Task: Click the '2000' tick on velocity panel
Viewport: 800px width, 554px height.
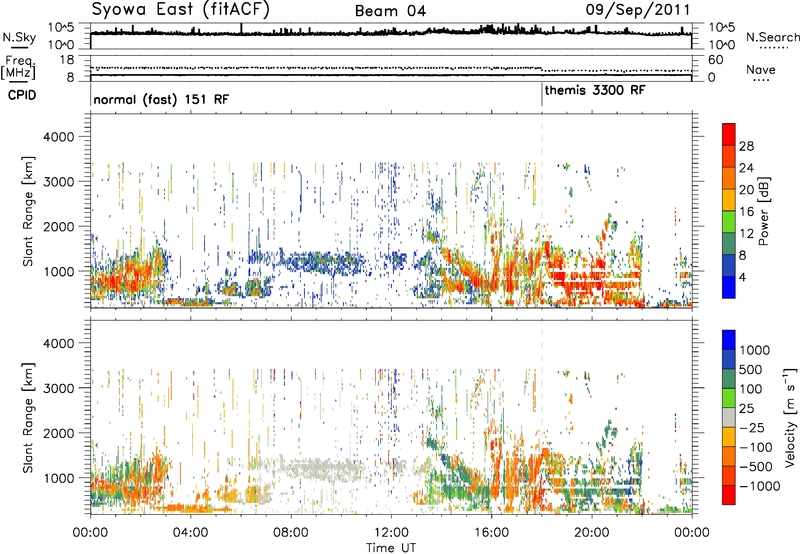Action: [x=58, y=433]
